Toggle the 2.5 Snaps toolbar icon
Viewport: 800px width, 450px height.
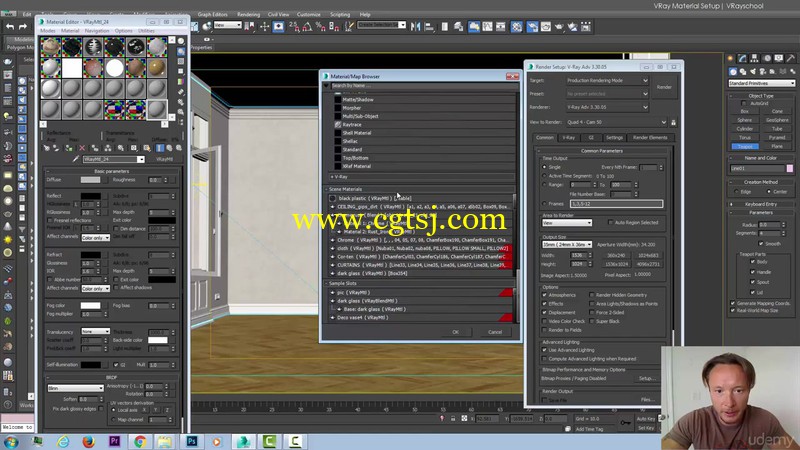coord(294,27)
